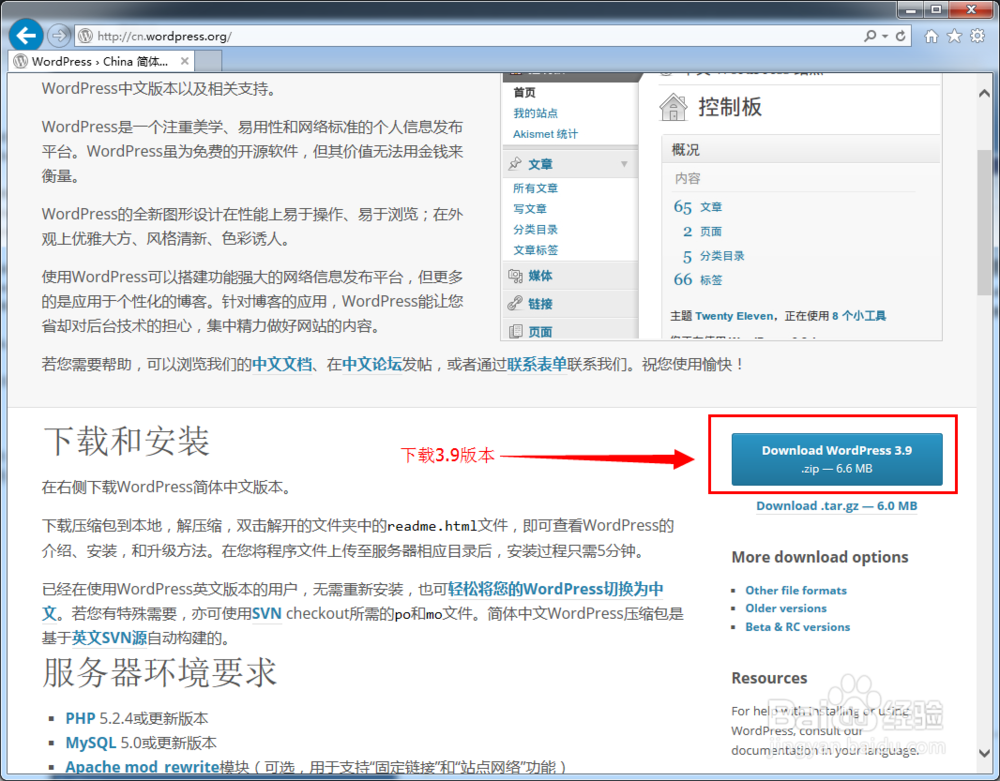Open Favorites star icon
This screenshot has height=781, width=1000.
[954, 36]
